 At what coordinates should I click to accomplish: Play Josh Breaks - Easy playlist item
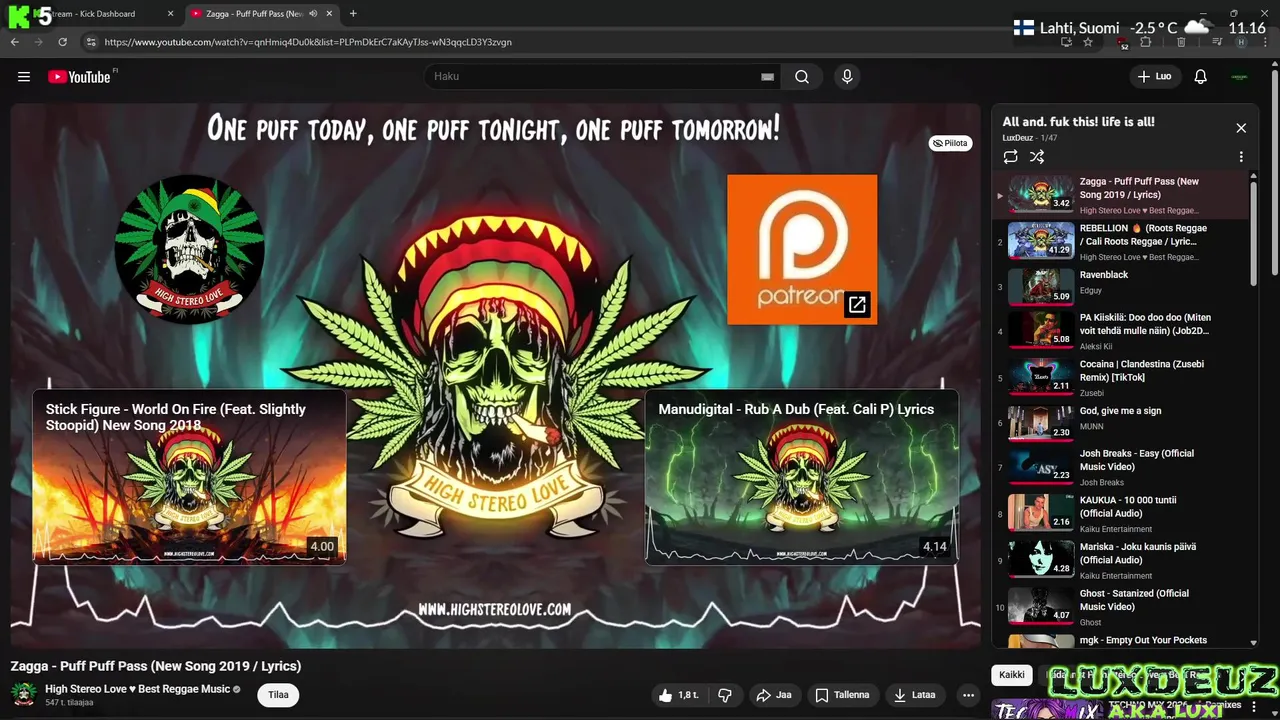coord(1122,467)
